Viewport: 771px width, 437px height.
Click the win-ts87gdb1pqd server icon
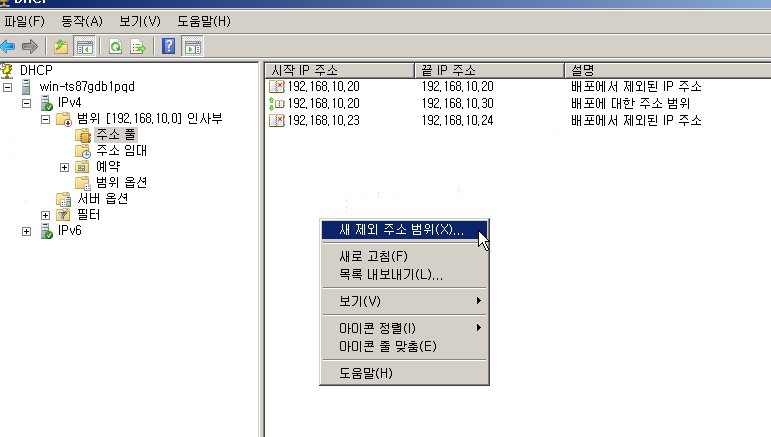[x=27, y=87]
